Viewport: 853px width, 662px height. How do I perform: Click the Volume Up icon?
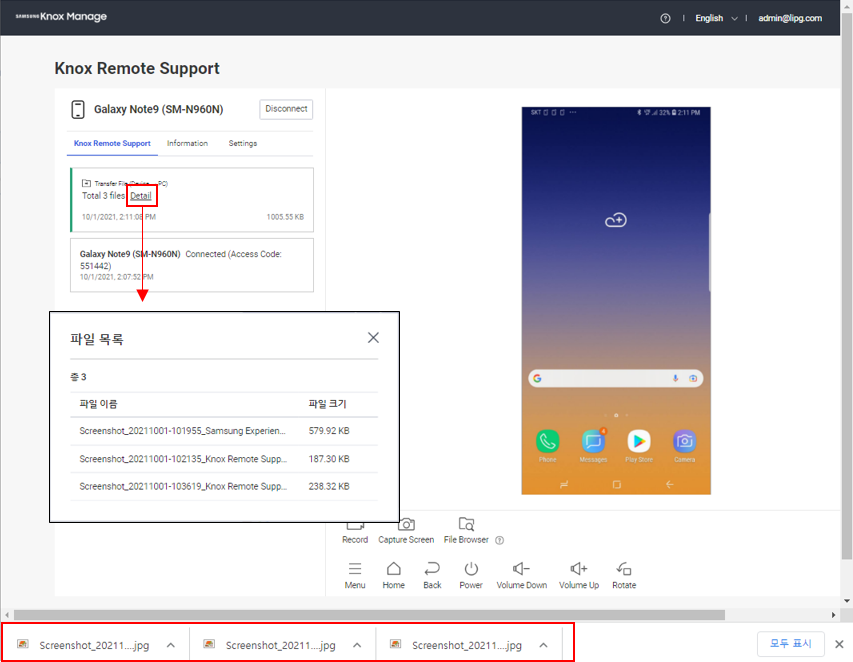[x=578, y=568]
